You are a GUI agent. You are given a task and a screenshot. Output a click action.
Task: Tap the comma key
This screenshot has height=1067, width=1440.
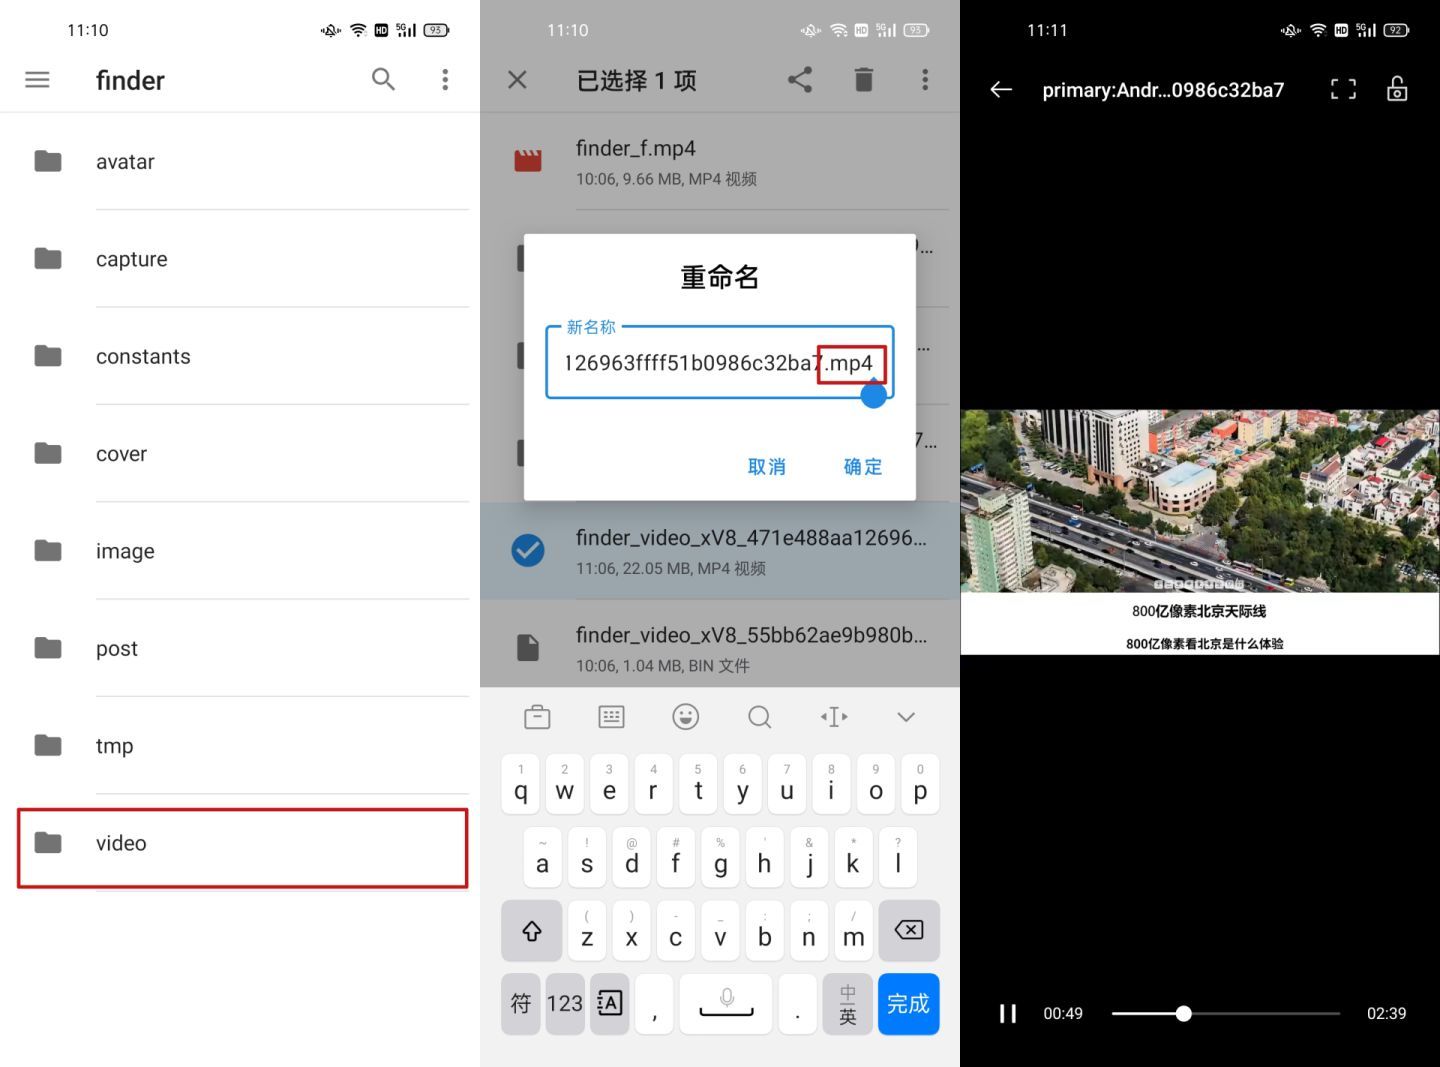pyautogui.click(x=654, y=1004)
